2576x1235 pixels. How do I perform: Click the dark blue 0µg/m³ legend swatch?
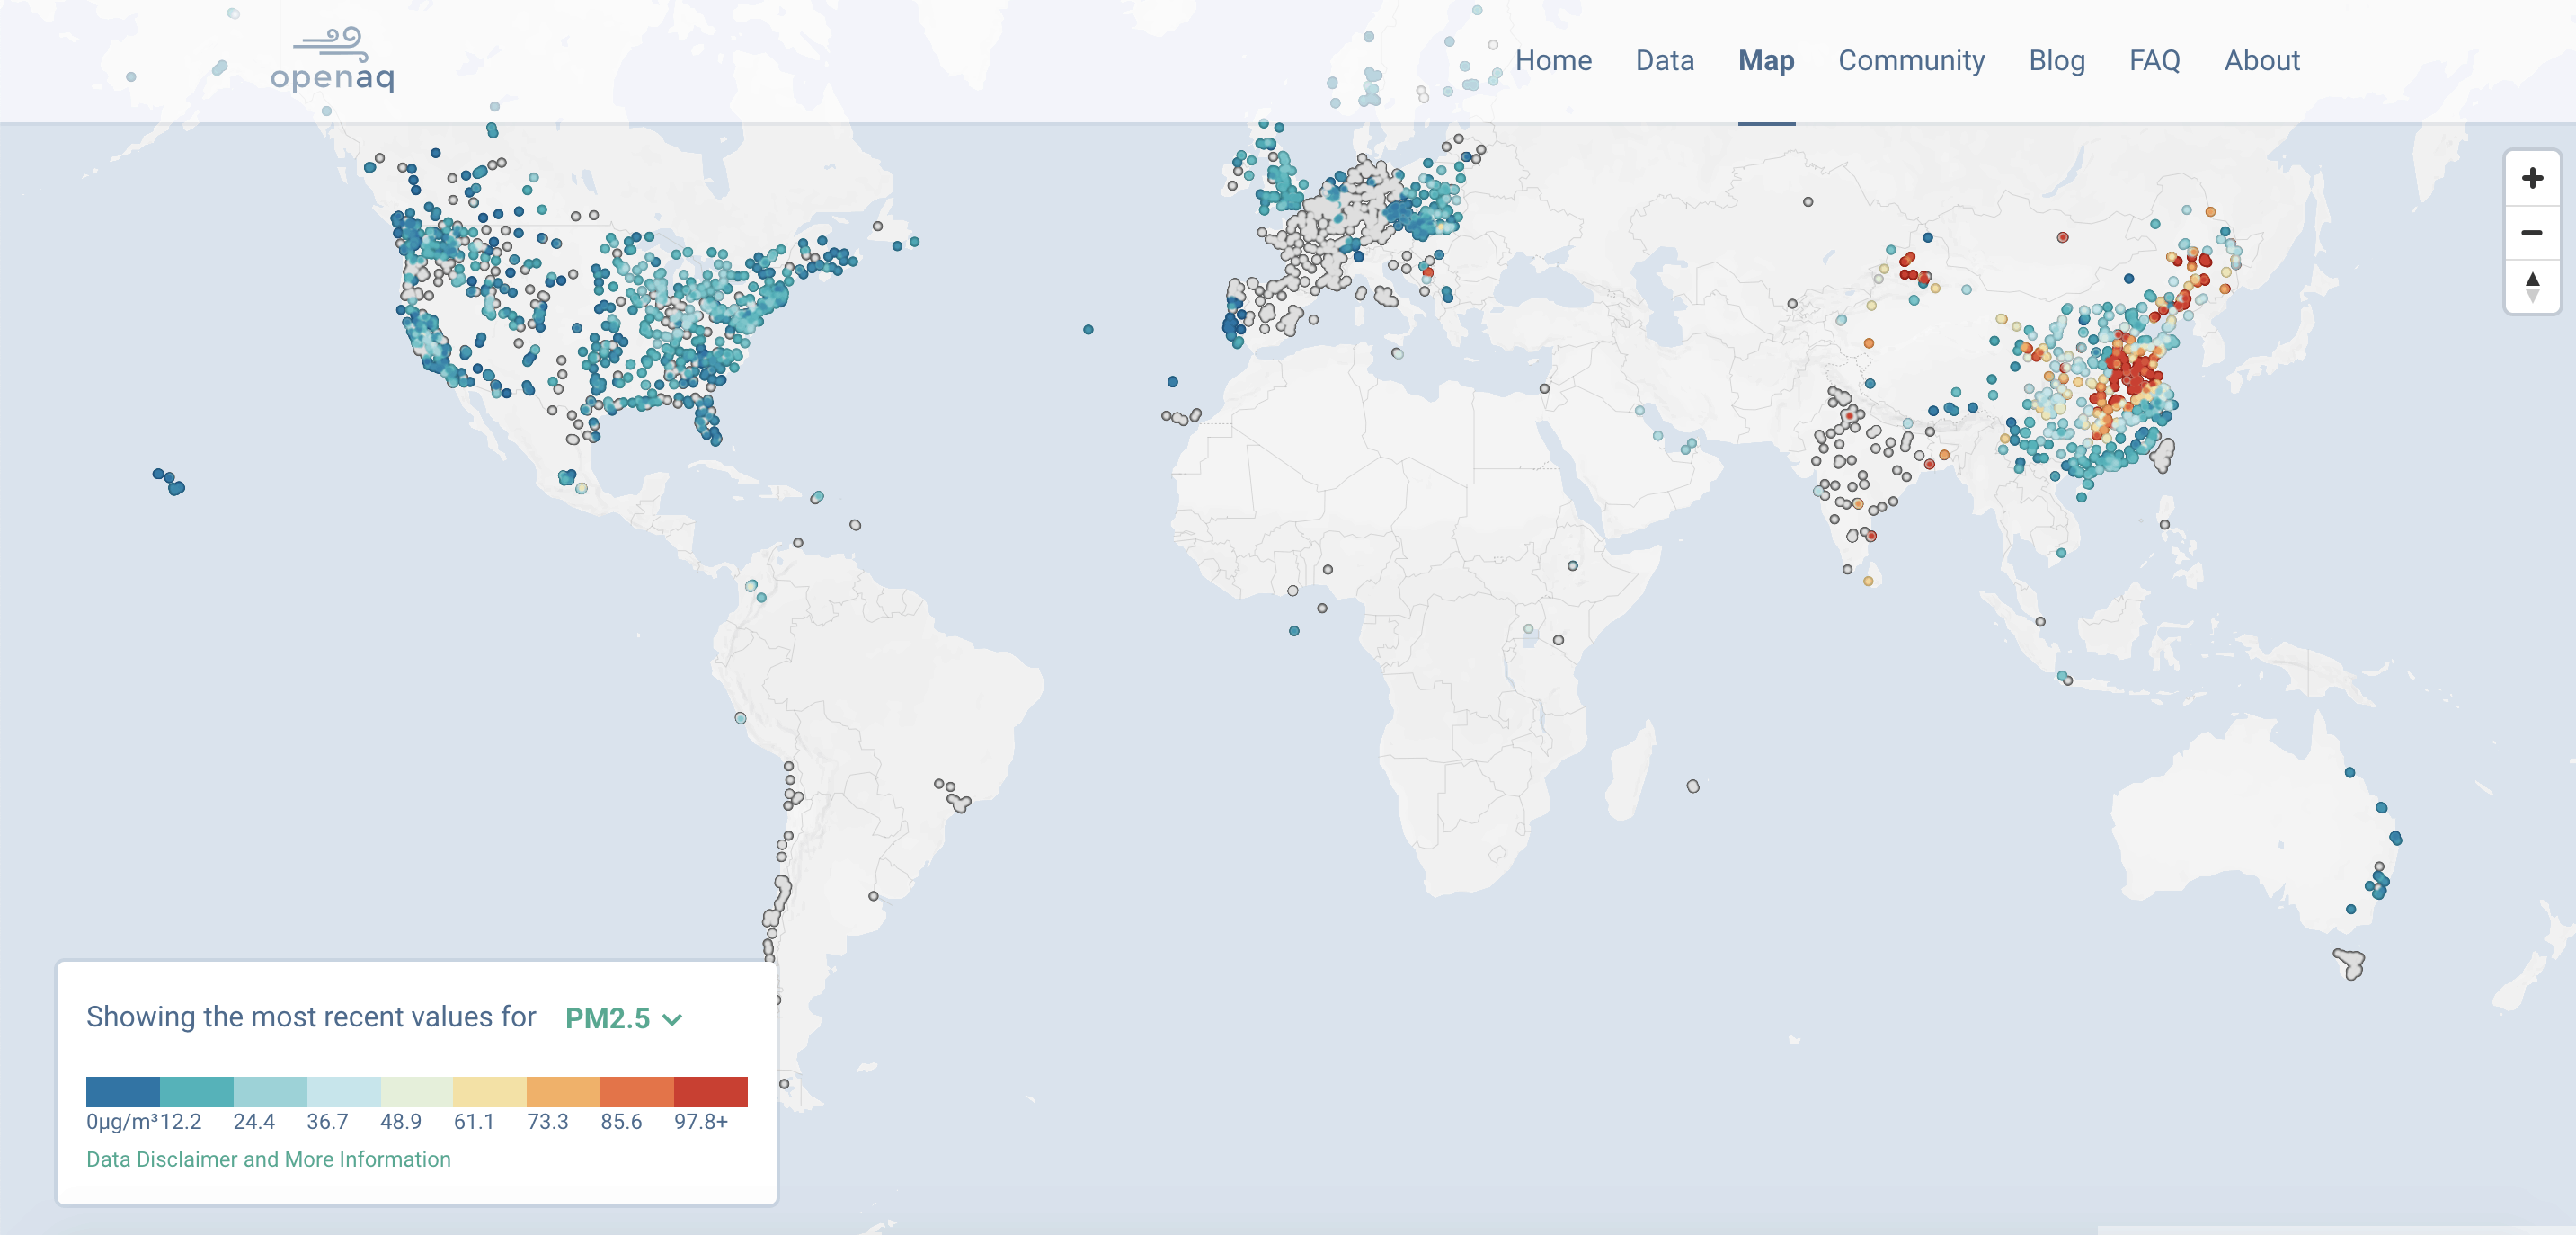pyautogui.click(x=122, y=1091)
